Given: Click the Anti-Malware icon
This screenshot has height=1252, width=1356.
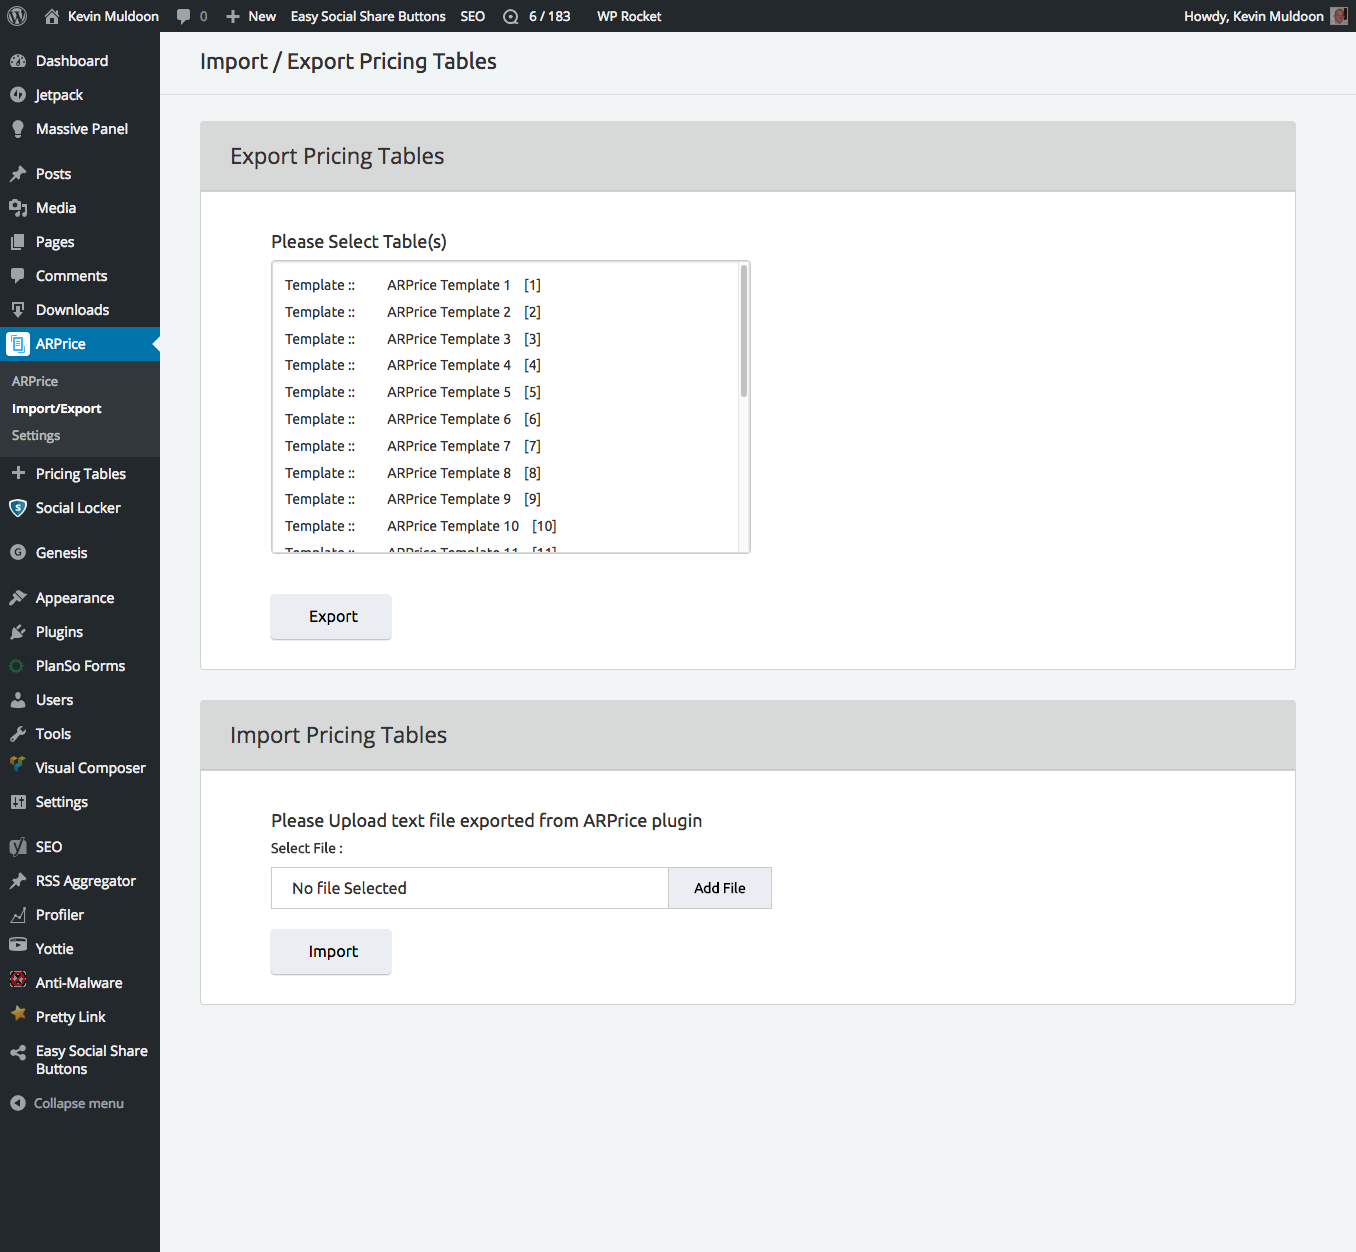Looking at the screenshot, I should click(18, 980).
